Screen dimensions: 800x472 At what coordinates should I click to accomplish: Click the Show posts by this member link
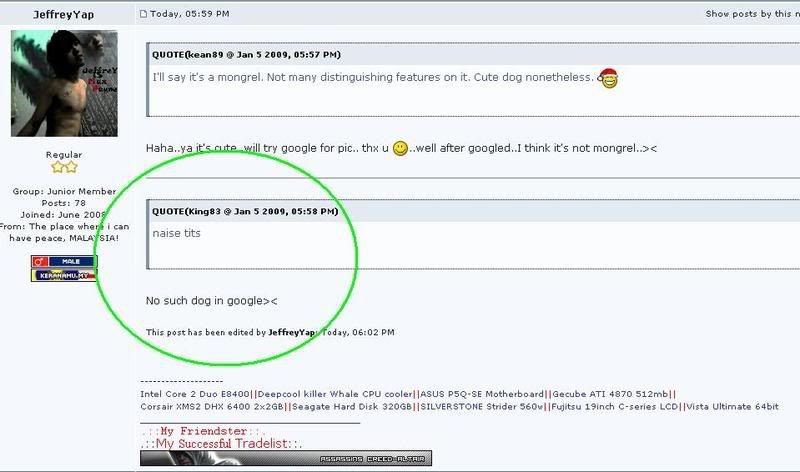(753, 14)
